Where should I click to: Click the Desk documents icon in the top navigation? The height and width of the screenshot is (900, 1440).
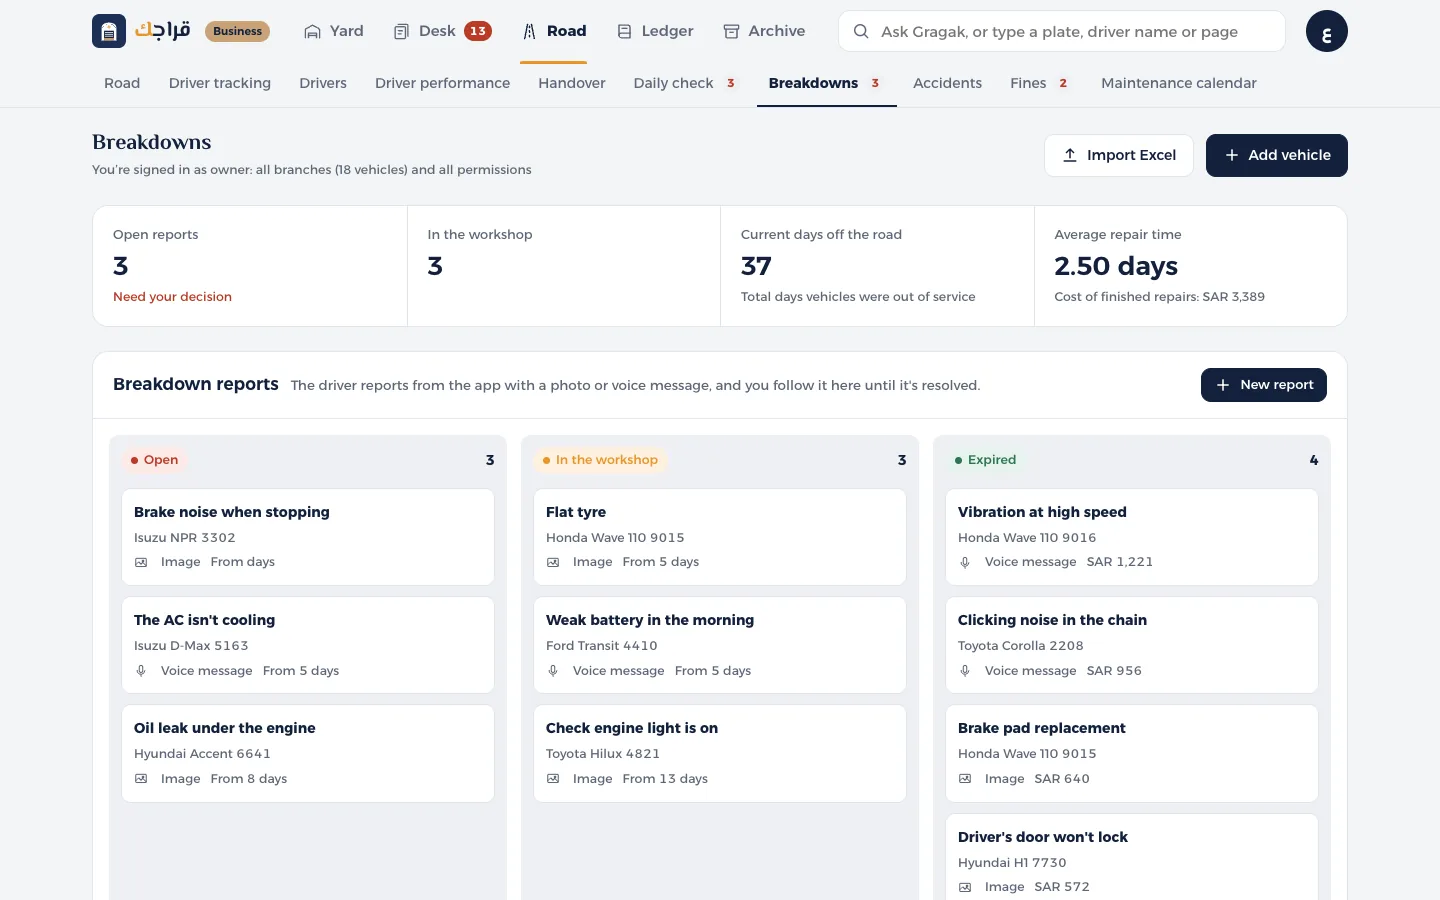pos(401,32)
